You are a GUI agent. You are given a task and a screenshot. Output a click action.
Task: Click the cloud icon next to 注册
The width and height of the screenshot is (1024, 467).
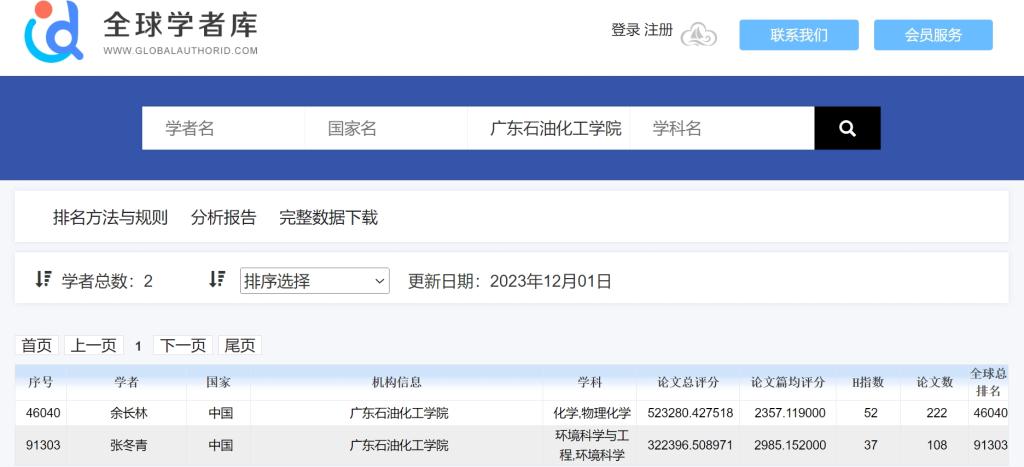tap(698, 35)
